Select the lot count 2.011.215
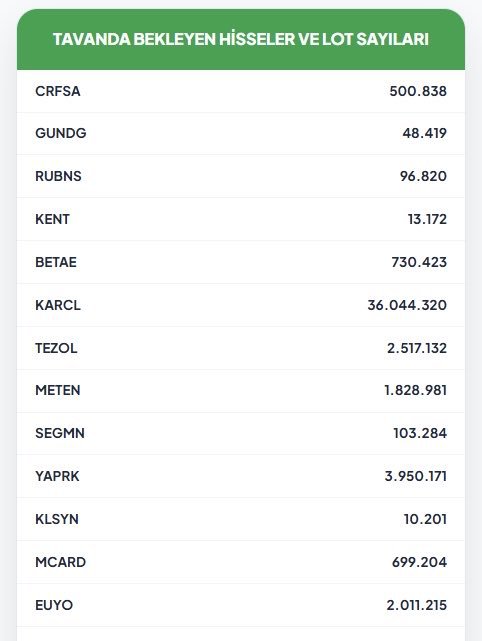Viewport: 482px width, 641px height. (x=416, y=605)
